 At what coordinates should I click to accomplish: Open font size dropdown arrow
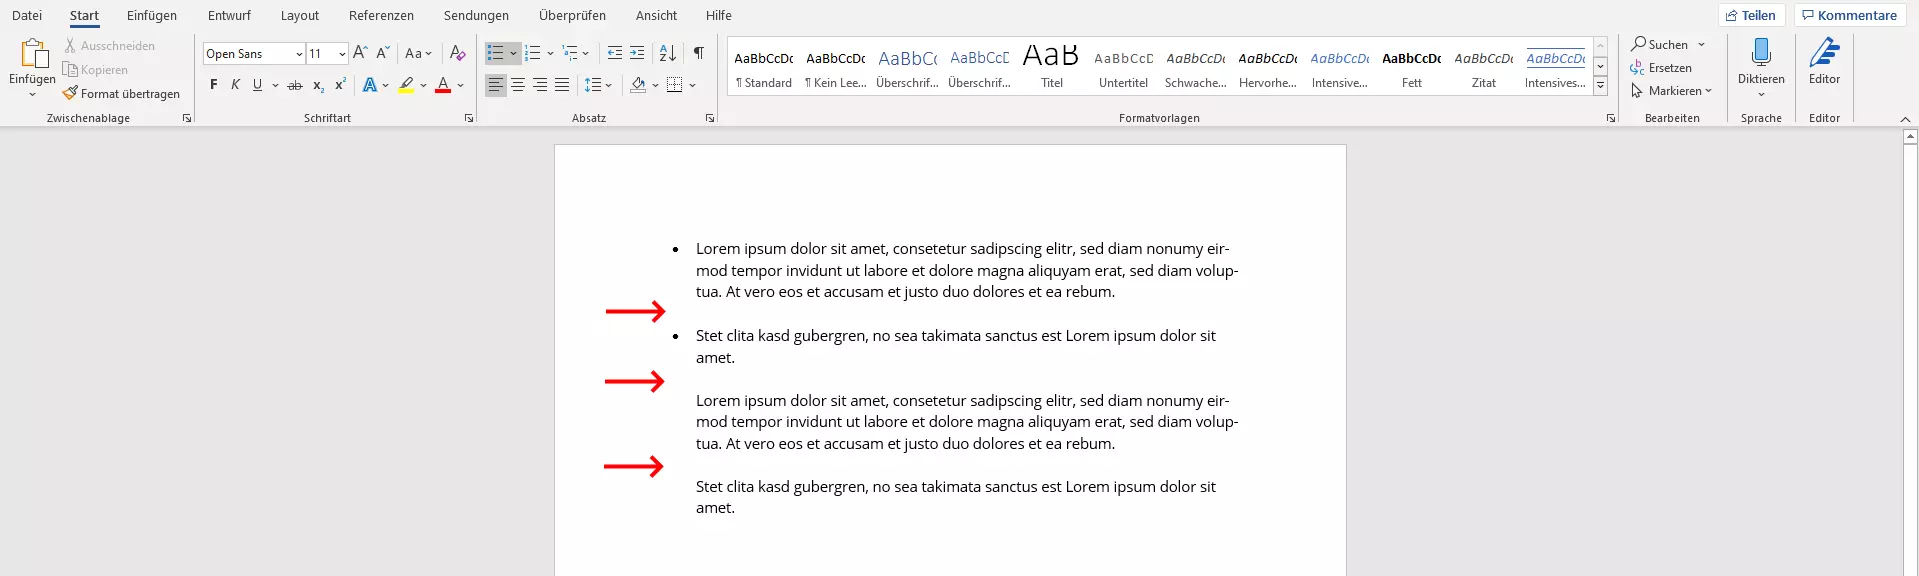click(342, 54)
